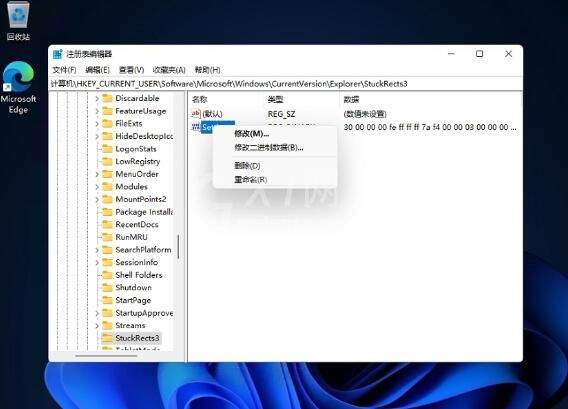
Task: Click the binary icon of the Settings value
Action: point(196,127)
